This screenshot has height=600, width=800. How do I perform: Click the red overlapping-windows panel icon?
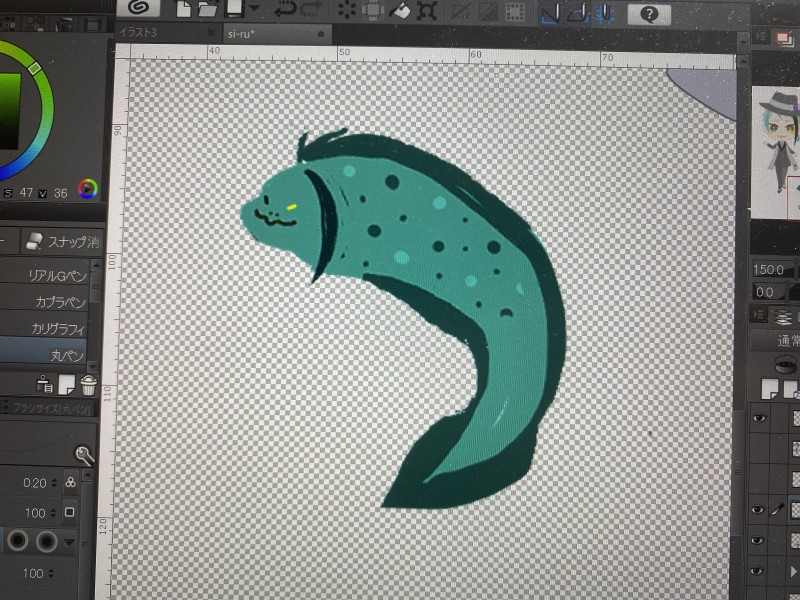click(x=783, y=39)
